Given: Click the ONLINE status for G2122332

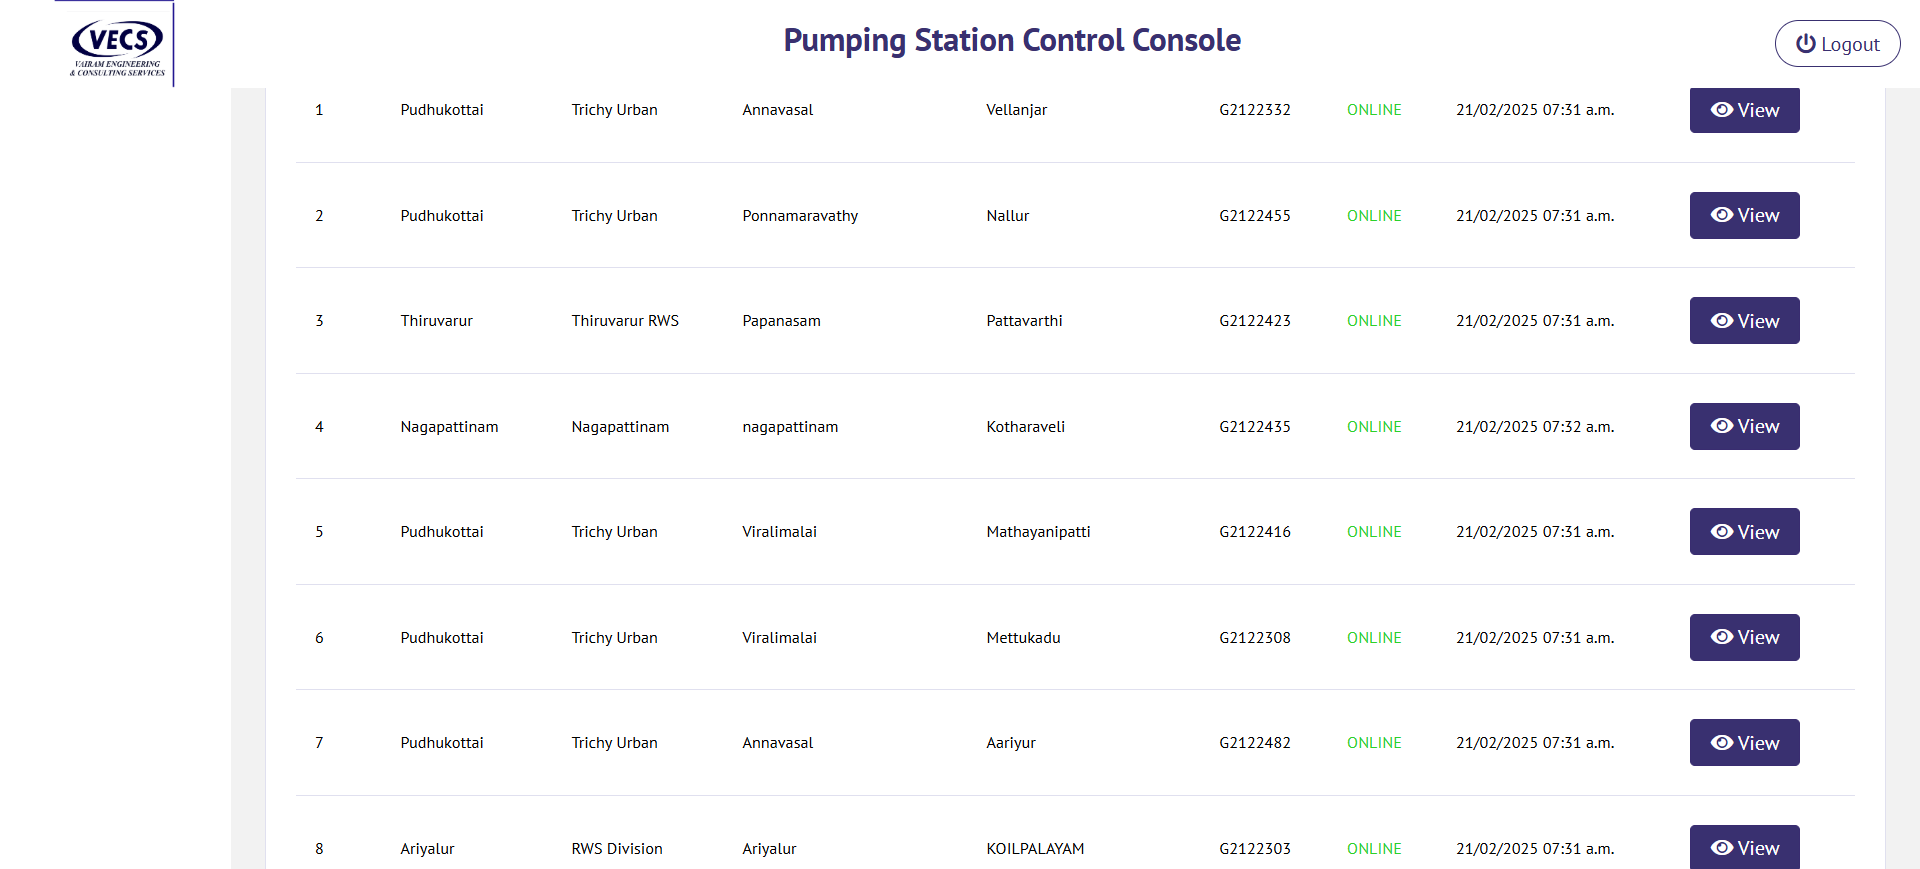Looking at the screenshot, I should 1373,110.
